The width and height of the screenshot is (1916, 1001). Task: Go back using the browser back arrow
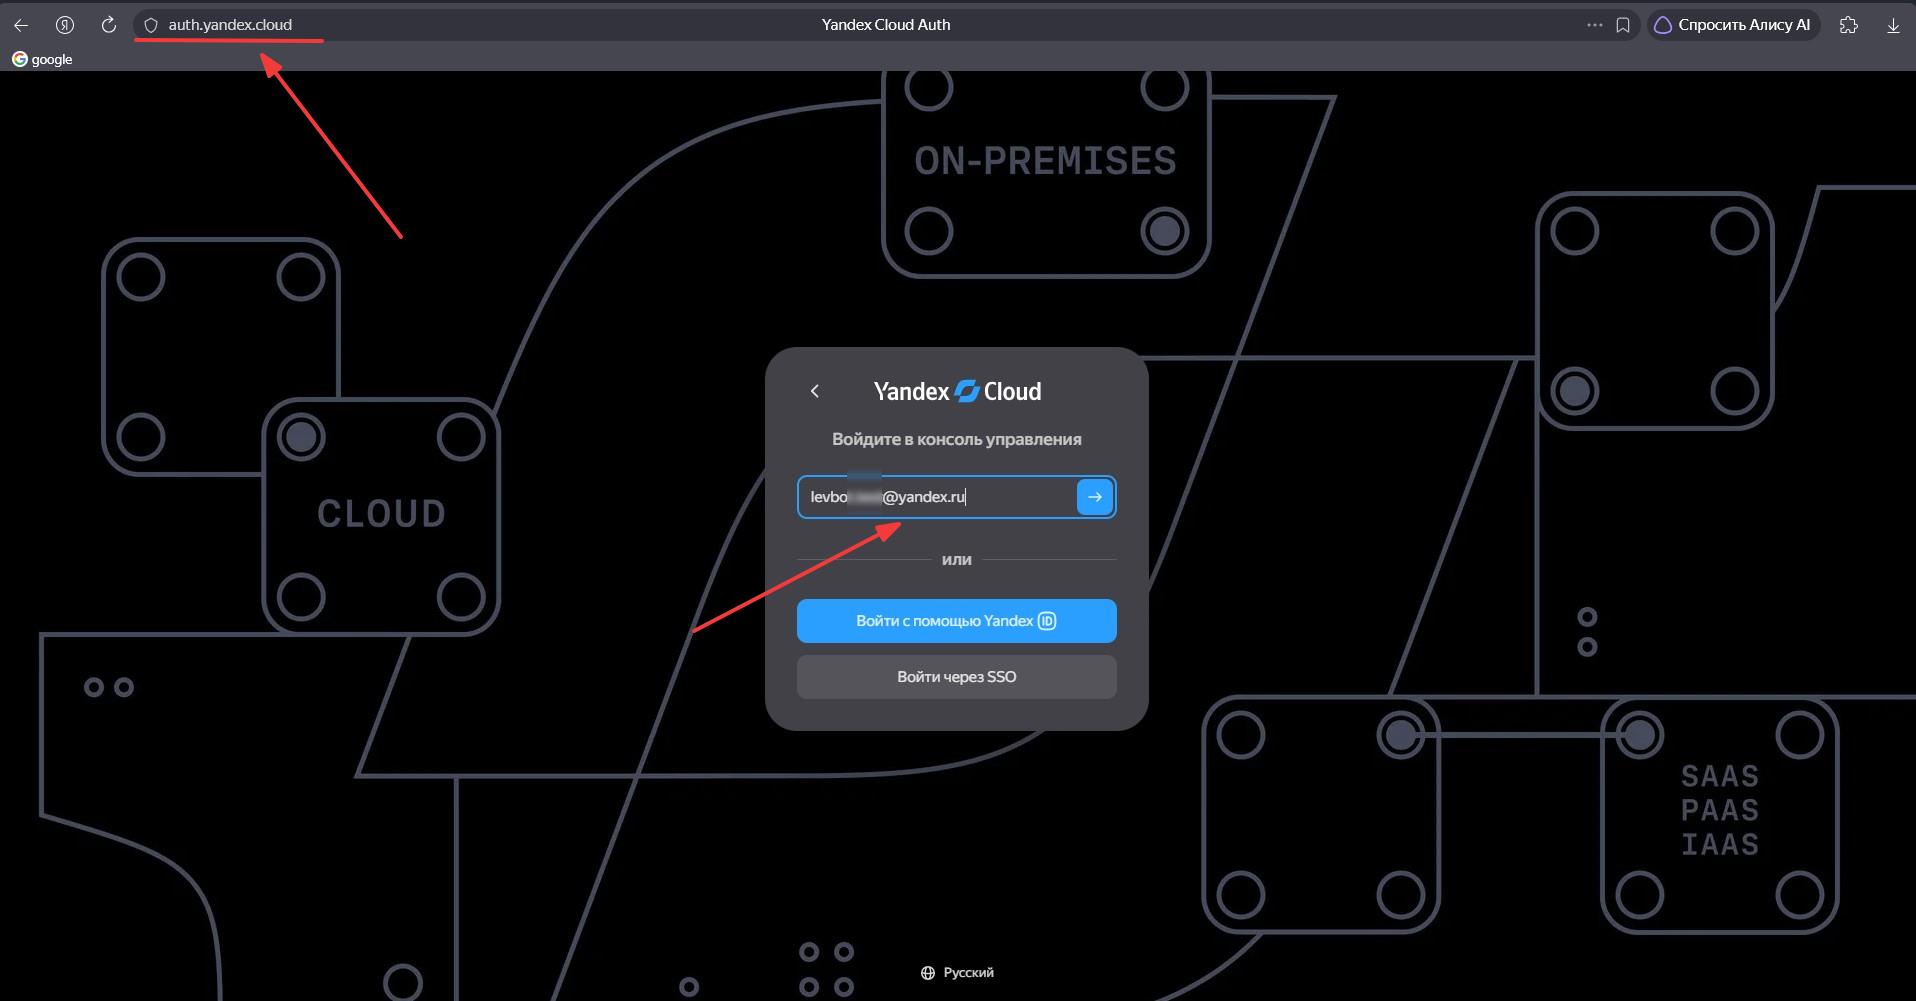pos(21,25)
